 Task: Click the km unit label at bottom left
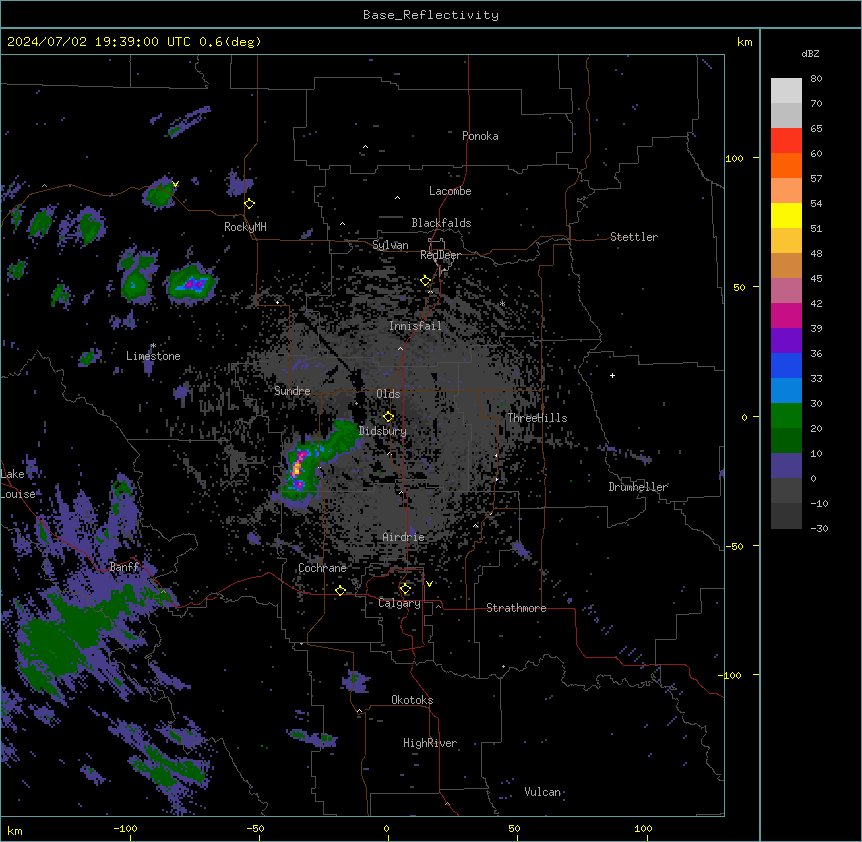[15, 831]
